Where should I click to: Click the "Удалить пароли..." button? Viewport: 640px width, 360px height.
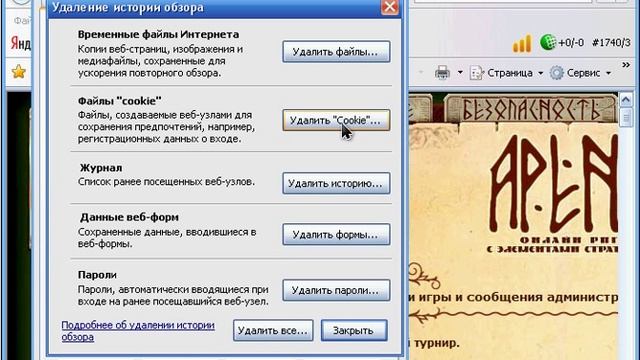click(336, 290)
